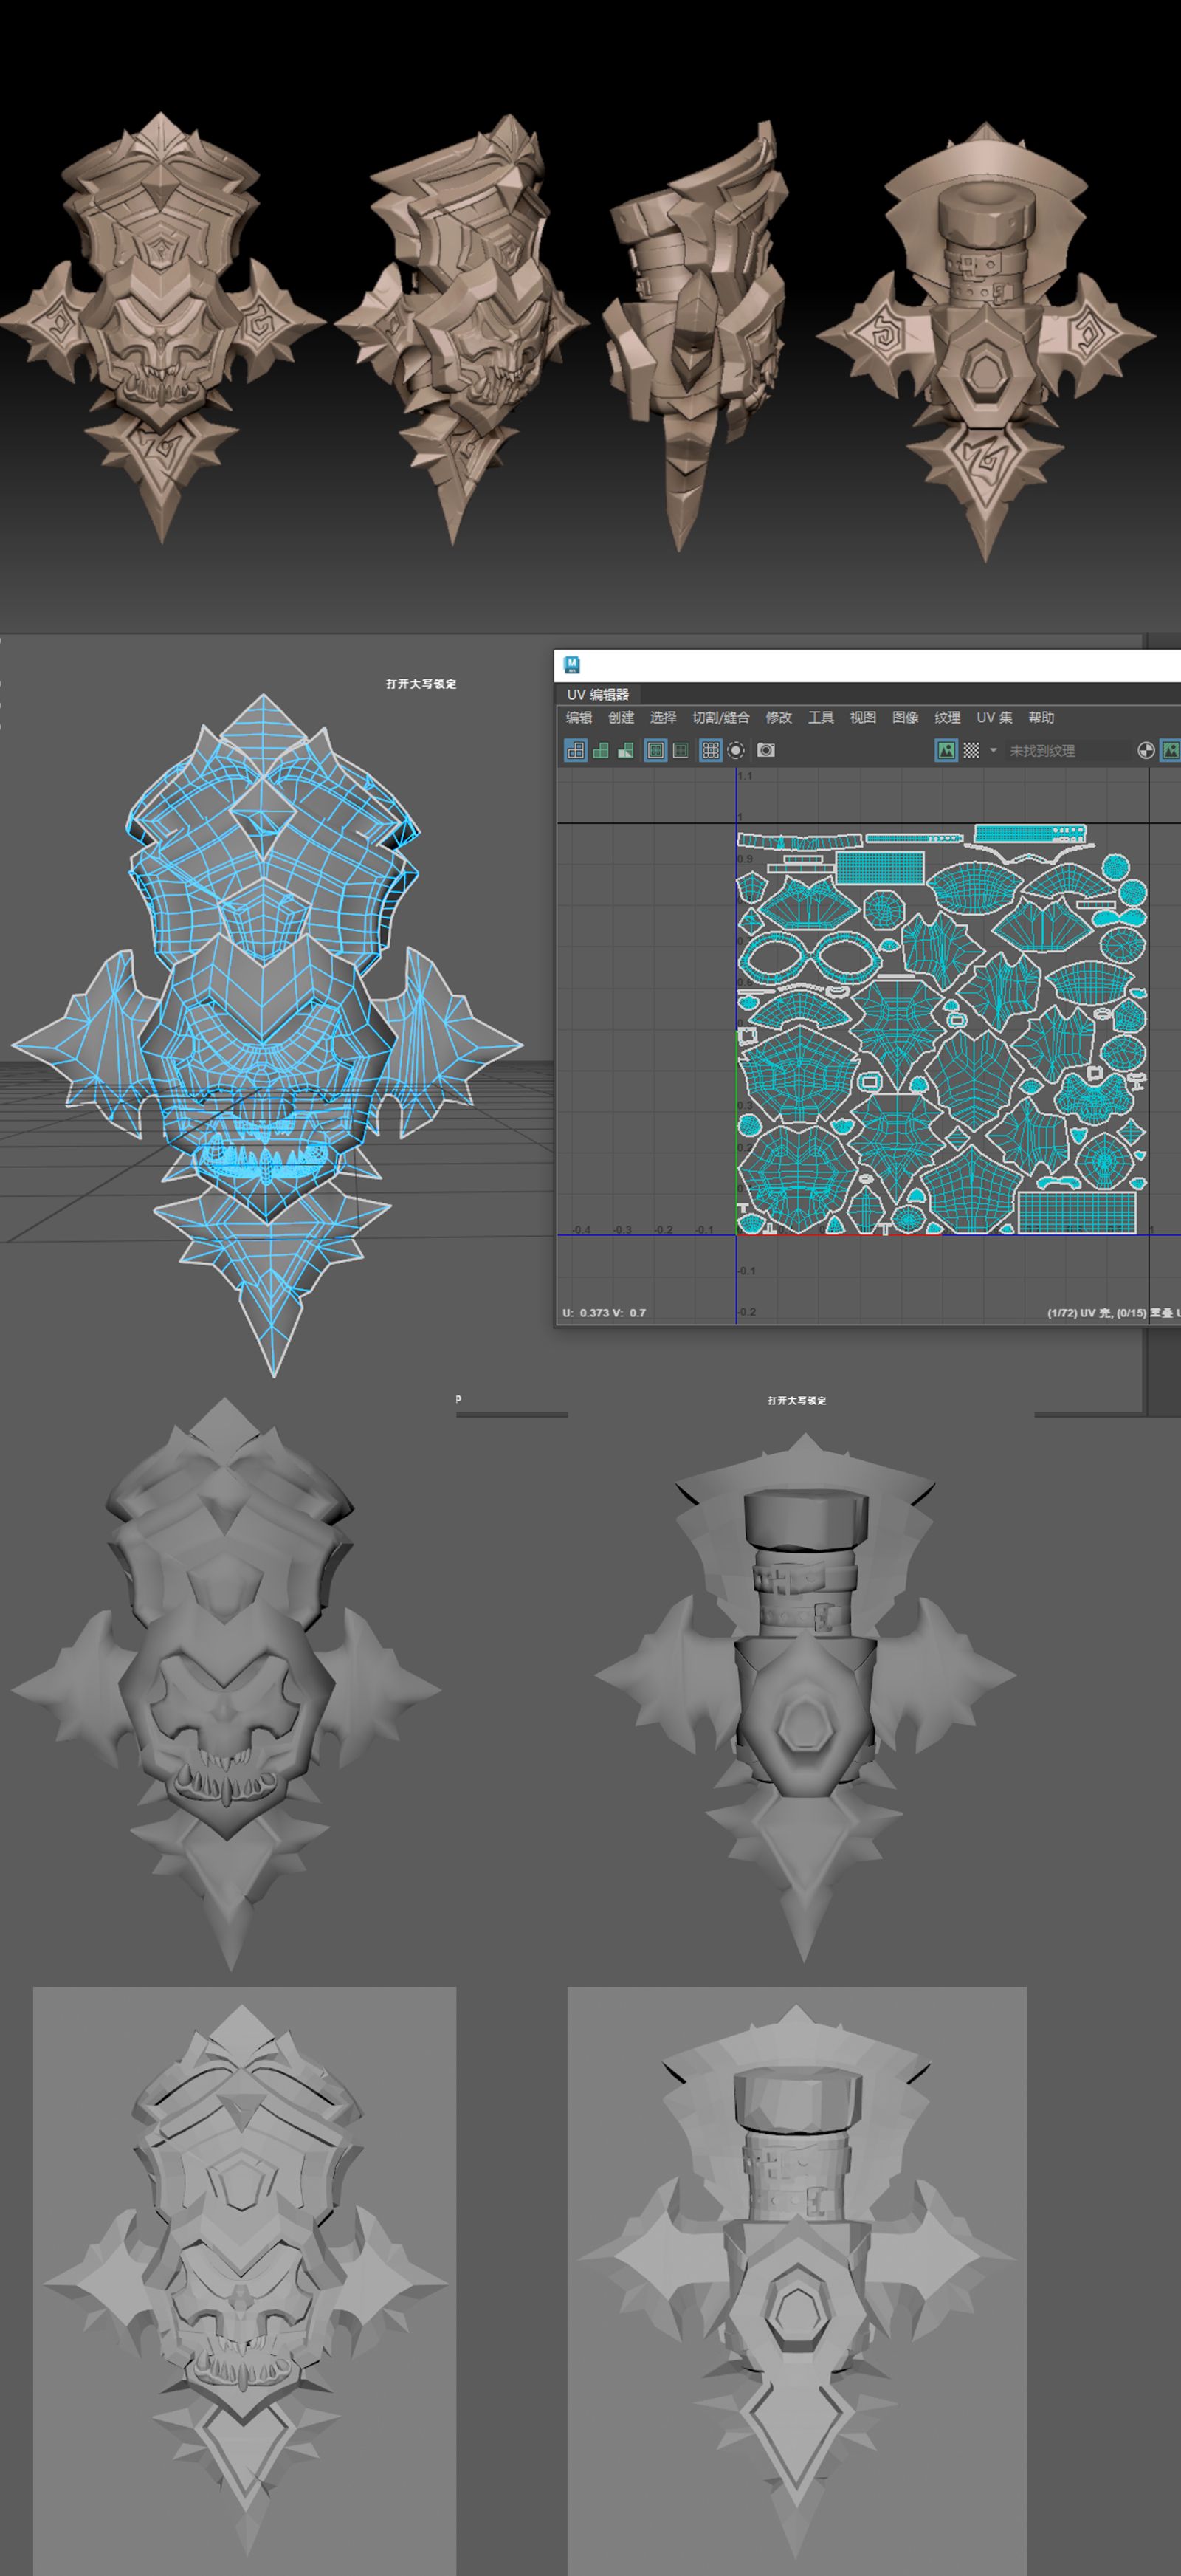Click the U: 0.373 V: 0.7 coordinate readout
Screen dimensions: 1181x2576
[604, 1313]
